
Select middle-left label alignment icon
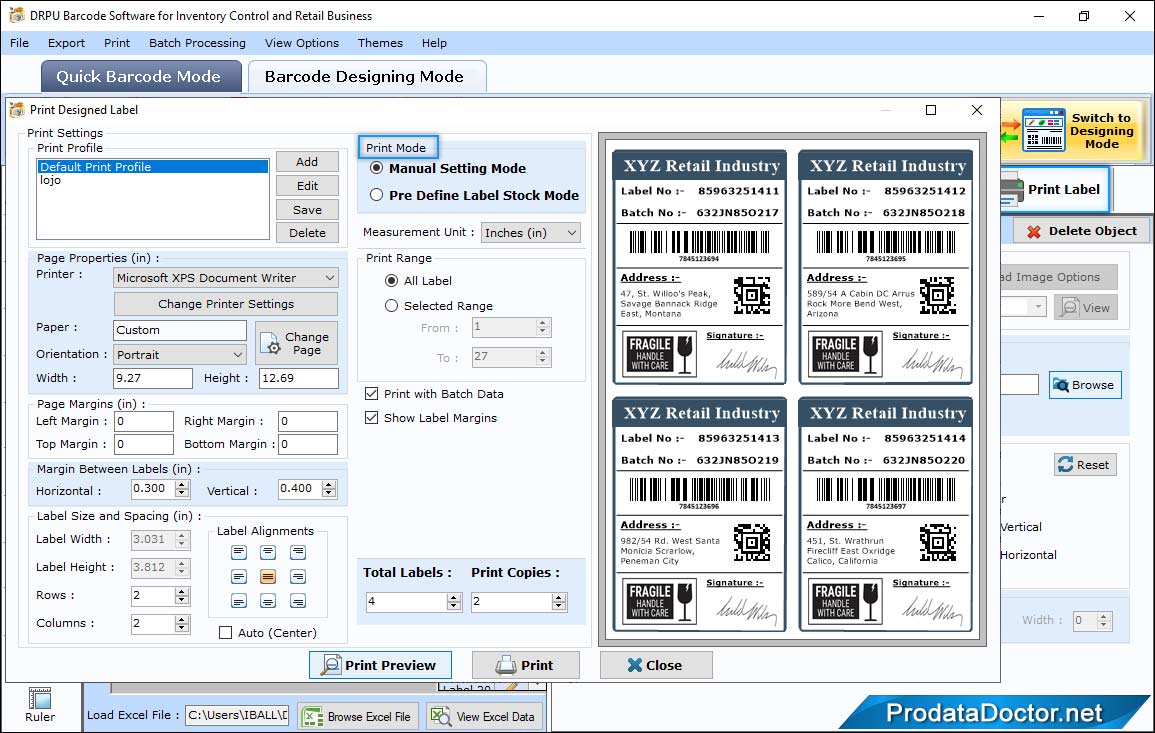pos(239,577)
